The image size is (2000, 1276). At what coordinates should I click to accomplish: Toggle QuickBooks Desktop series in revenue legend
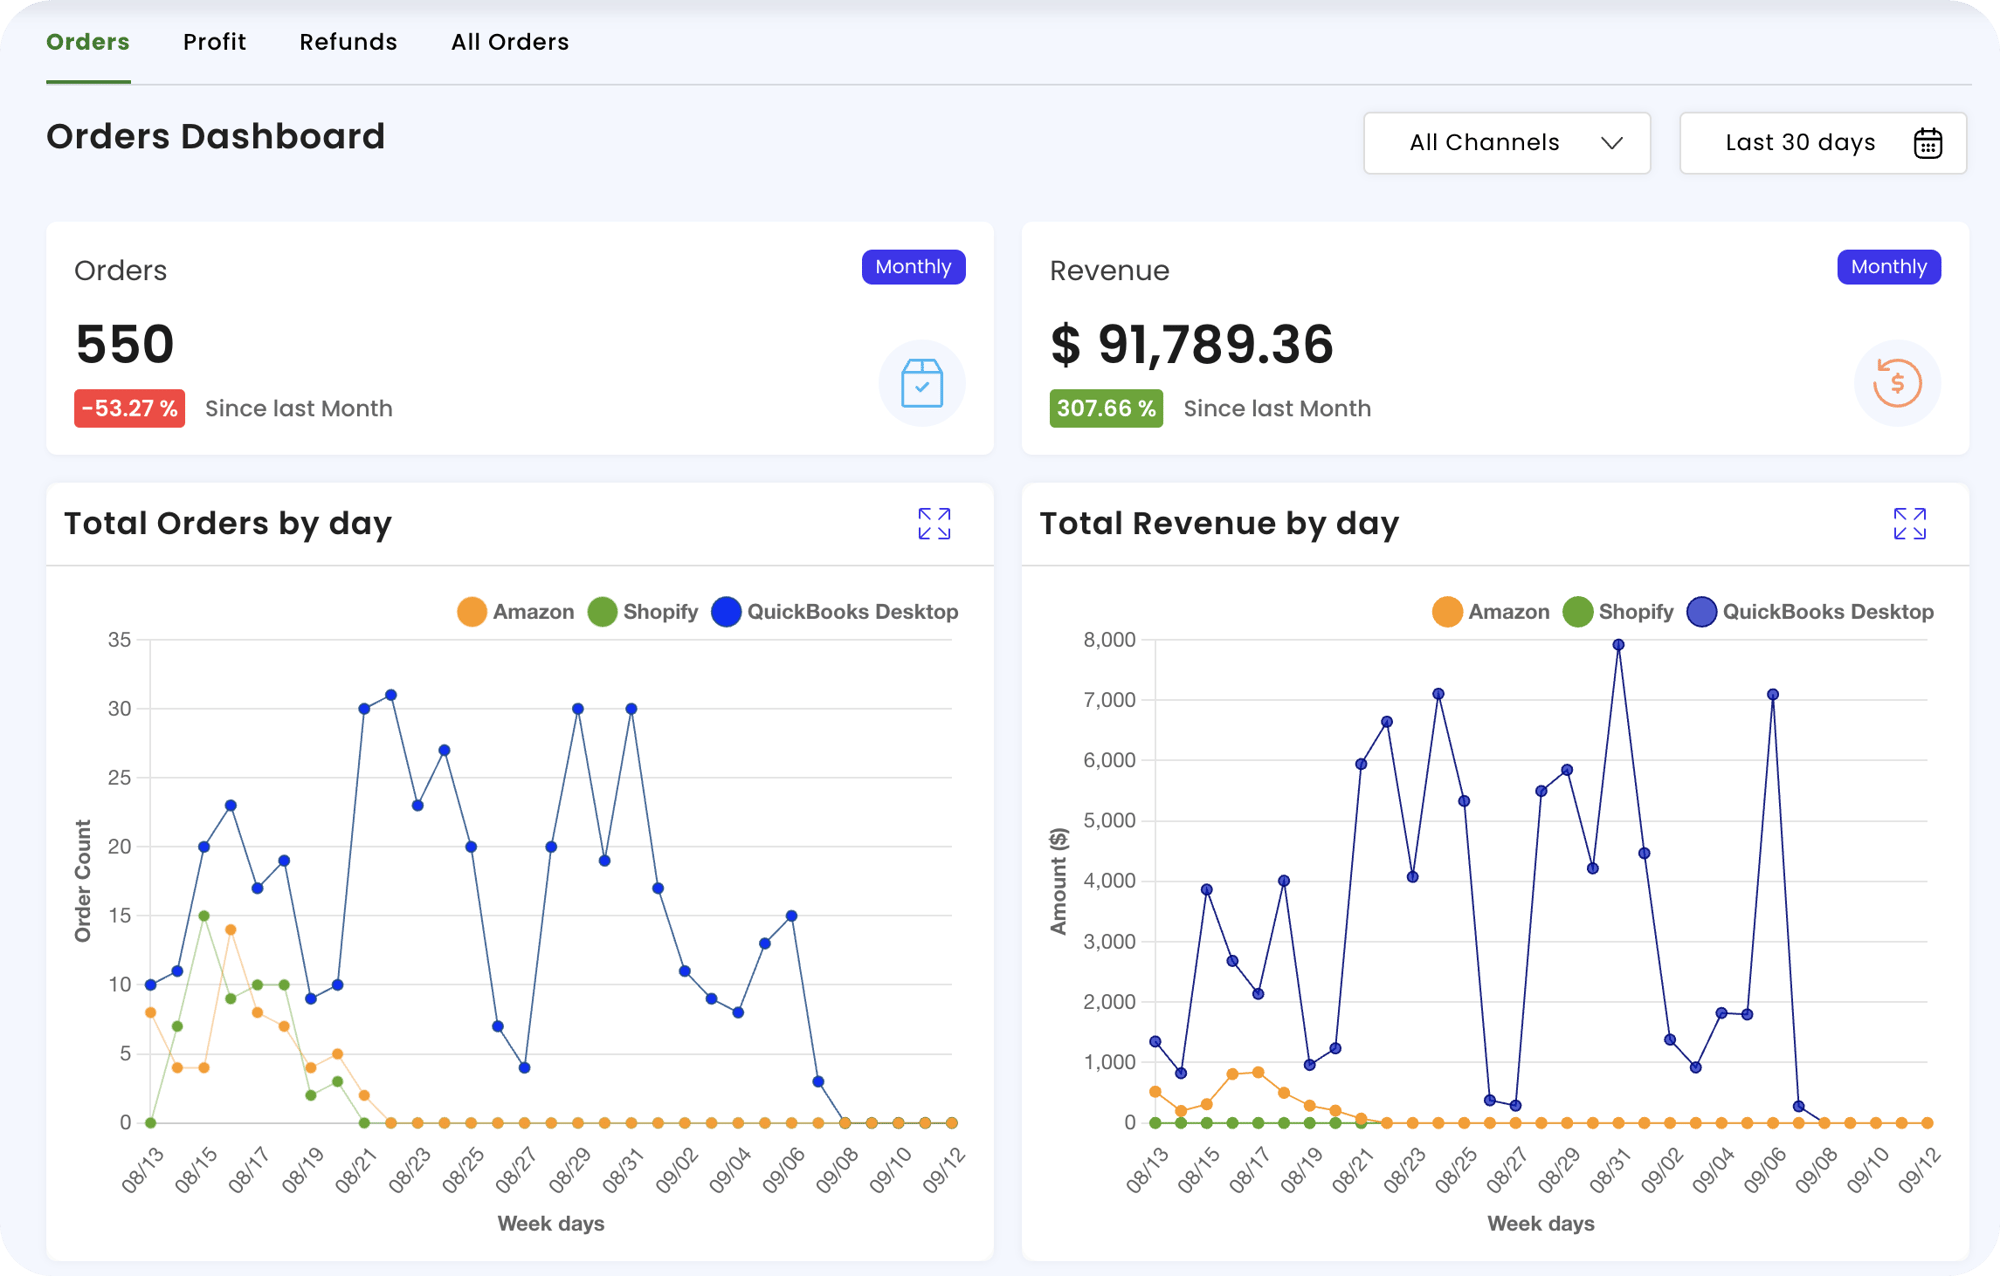[1810, 611]
